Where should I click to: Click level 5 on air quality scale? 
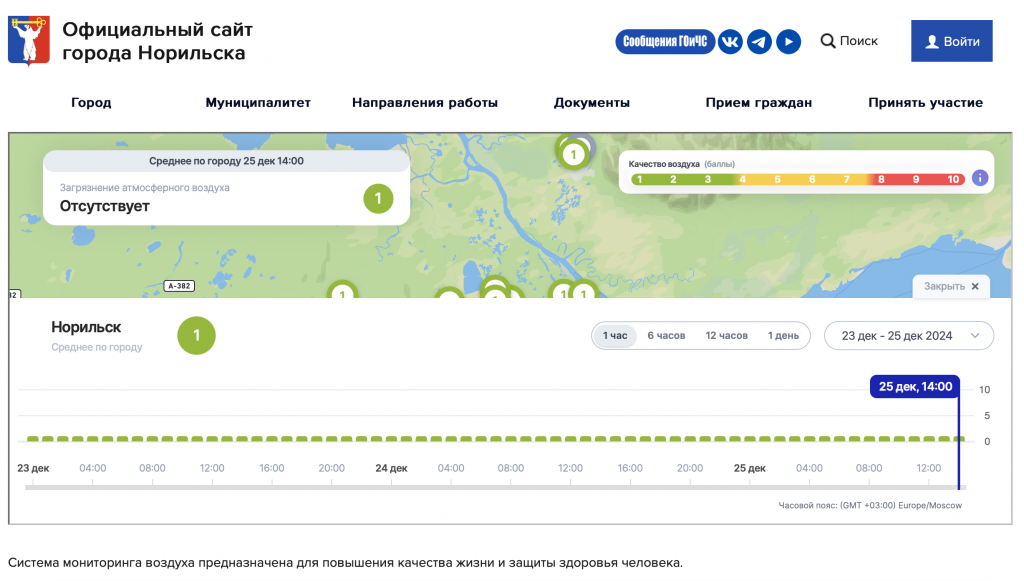click(777, 179)
